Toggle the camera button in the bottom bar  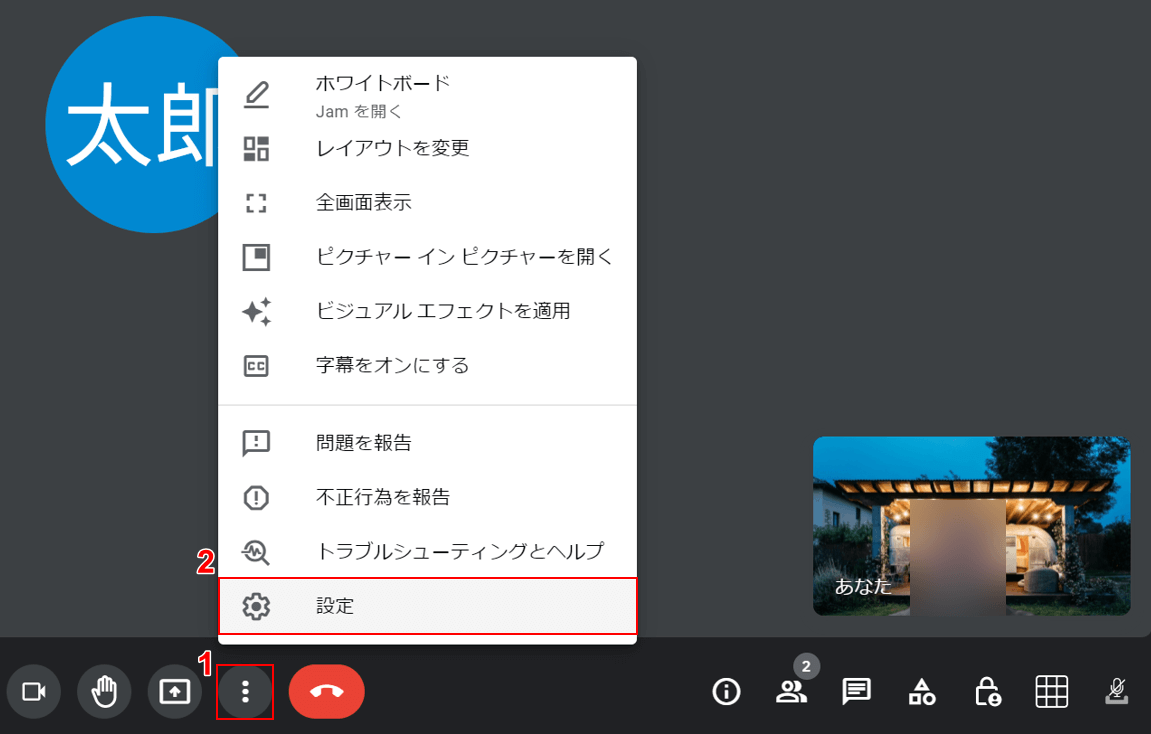[34, 691]
